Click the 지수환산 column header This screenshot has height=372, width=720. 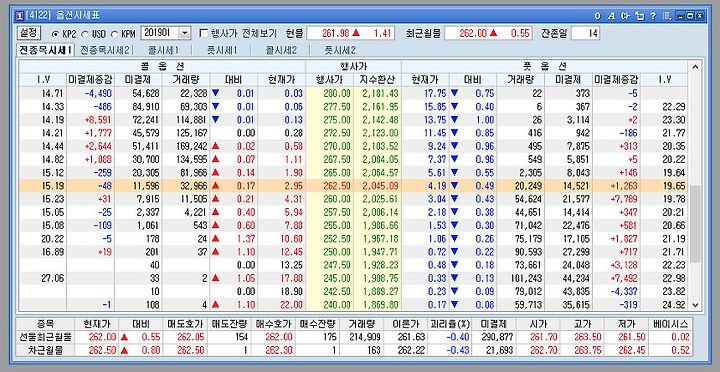(x=377, y=80)
